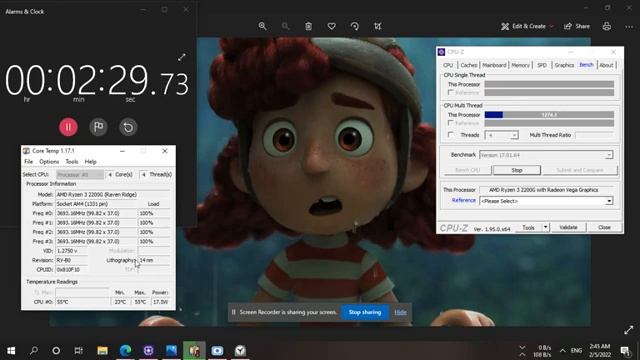The image size is (640, 360).
Task: Open taskbar search
Action: click(x=34, y=351)
